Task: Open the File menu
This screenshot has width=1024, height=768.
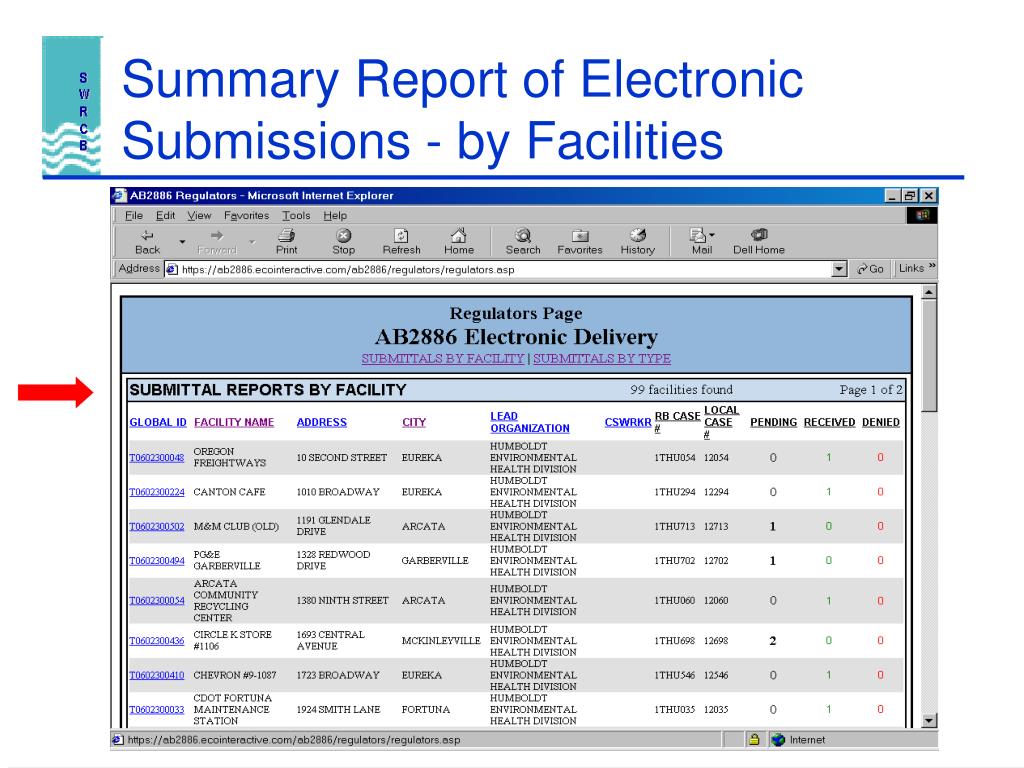Action: tap(134, 216)
